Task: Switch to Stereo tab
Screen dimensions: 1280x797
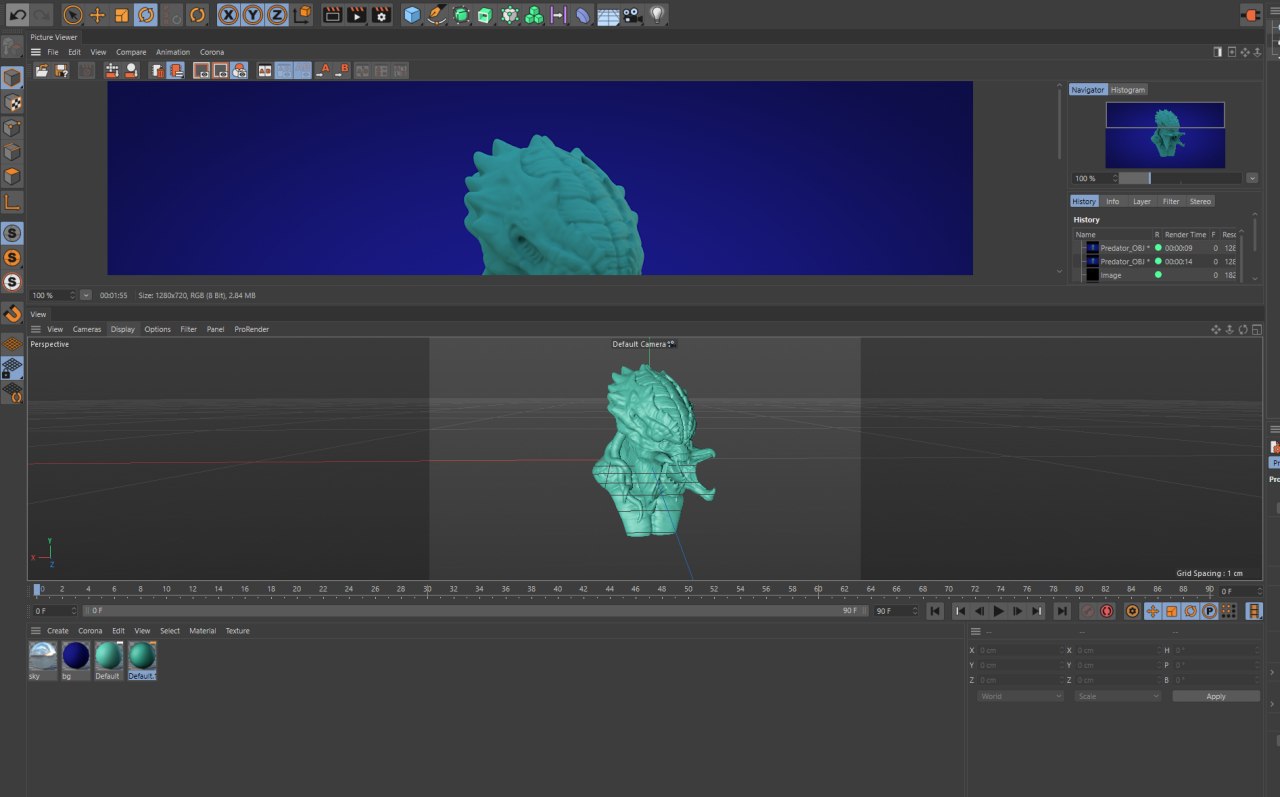Action: coord(1200,201)
